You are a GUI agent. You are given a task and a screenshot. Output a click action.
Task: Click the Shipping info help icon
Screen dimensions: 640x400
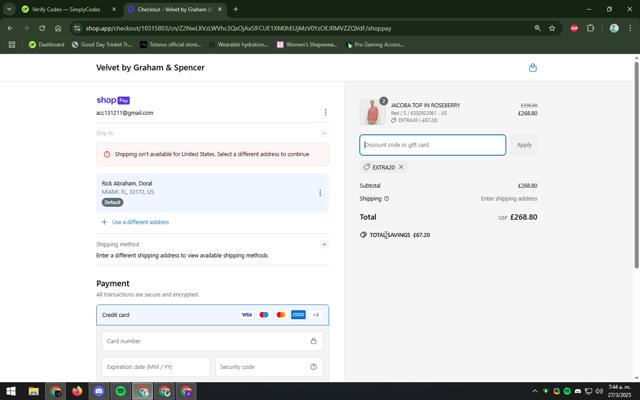point(387,199)
